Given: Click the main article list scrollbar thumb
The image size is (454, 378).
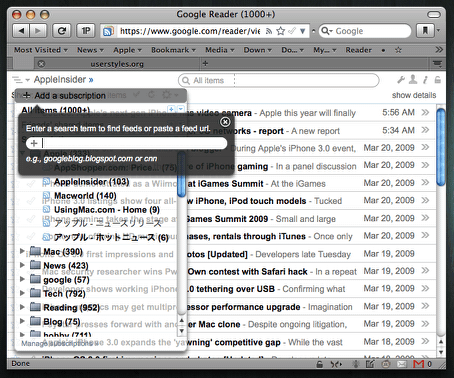Looking at the screenshot, I should click(441, 147).
